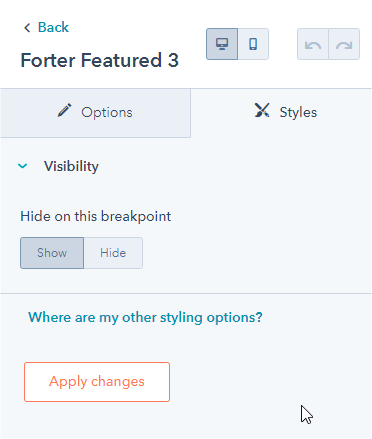This screenshot has height=439, width=372.
Task: Click the Visibility section heading
Action: [x=71, y=166]
